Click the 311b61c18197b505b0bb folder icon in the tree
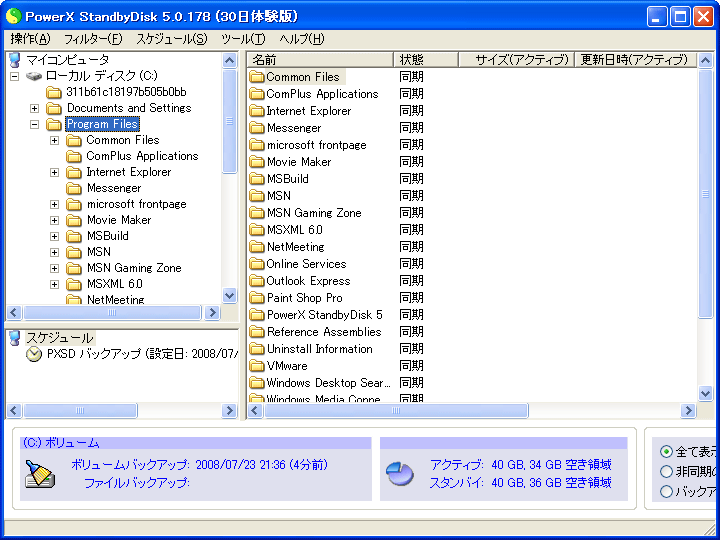This screenshot has width=720, height=540. 54,93
